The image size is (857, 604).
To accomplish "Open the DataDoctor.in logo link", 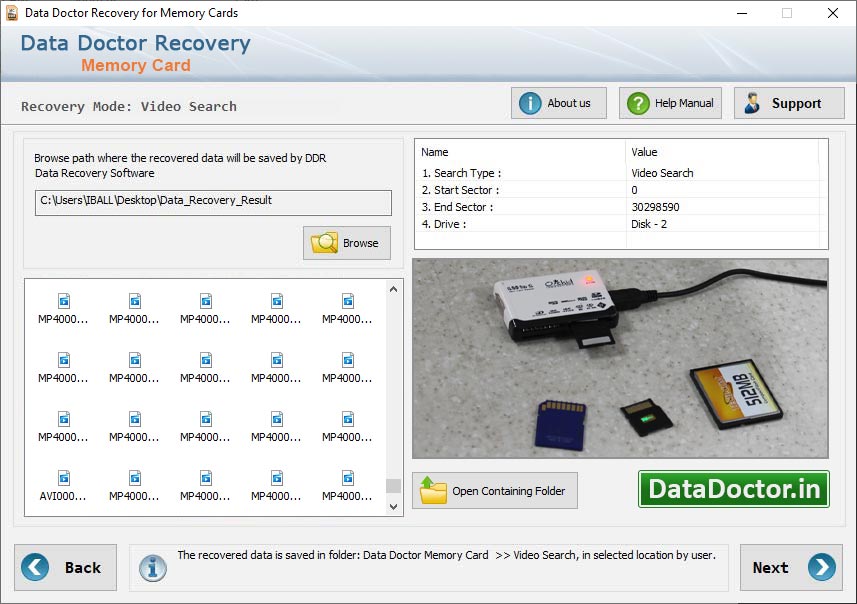I will [733, 489].
